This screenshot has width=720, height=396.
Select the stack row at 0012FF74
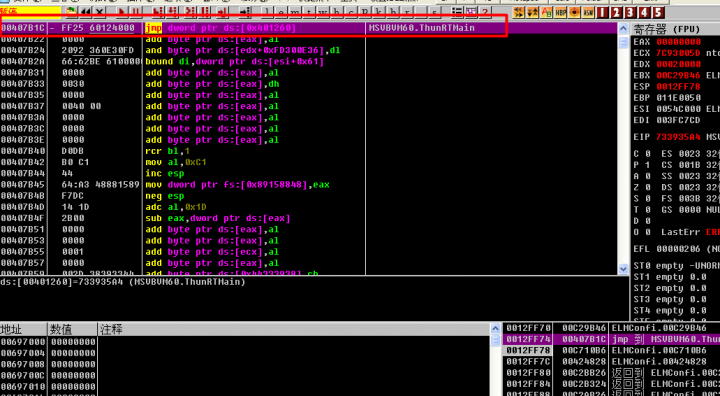612,339
